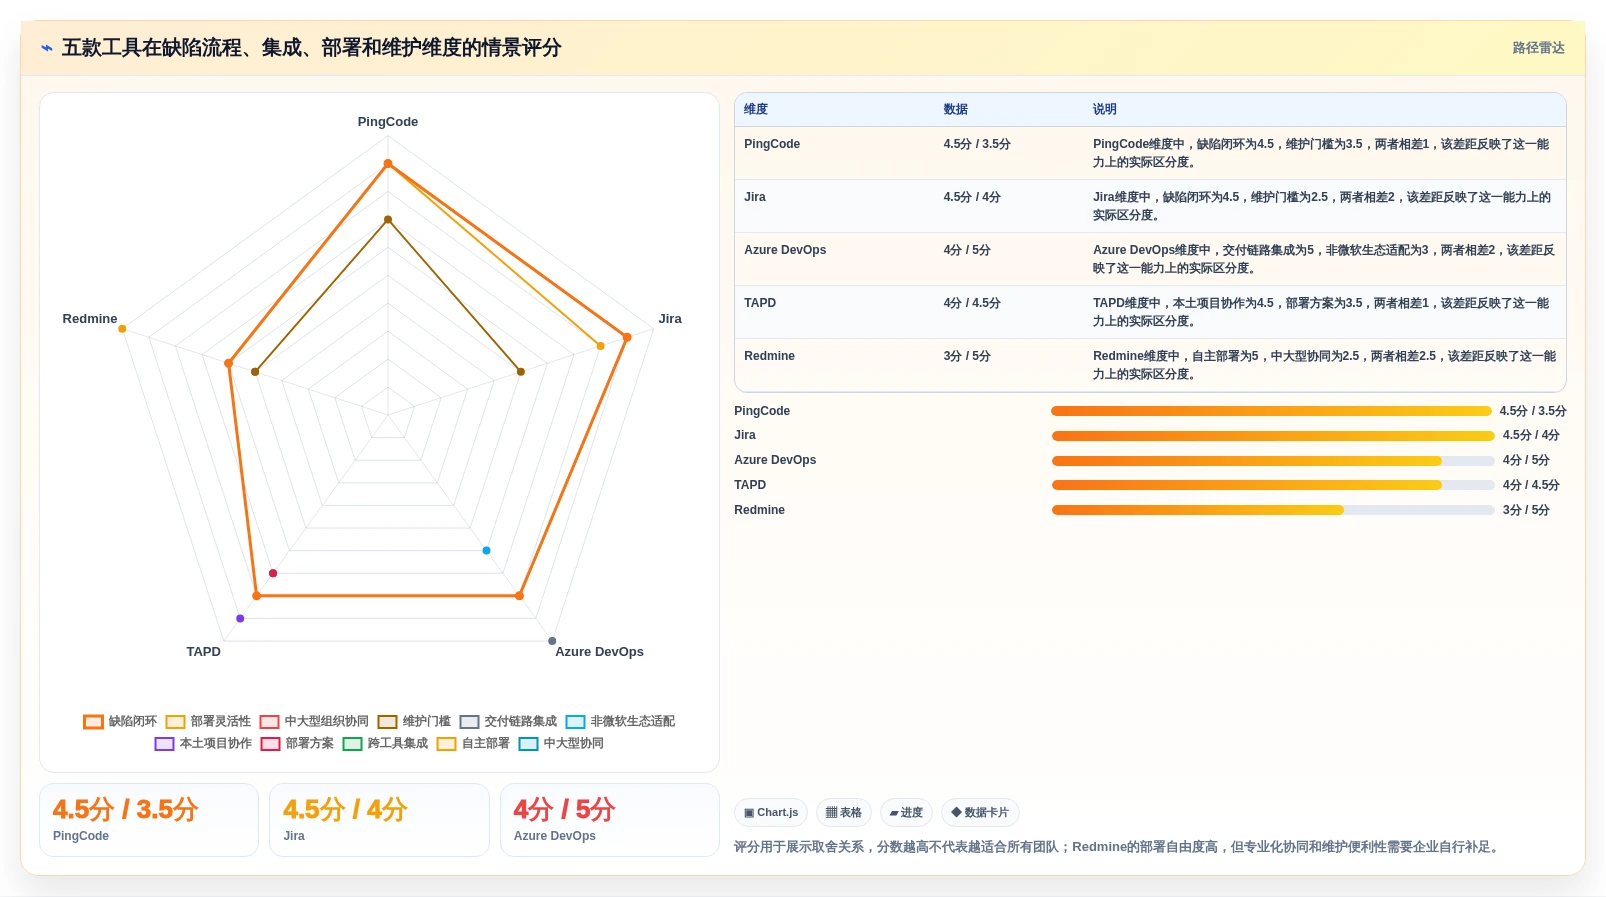Select the Jira table row name
1606x897 pixels.
click(x=755, y=197)
